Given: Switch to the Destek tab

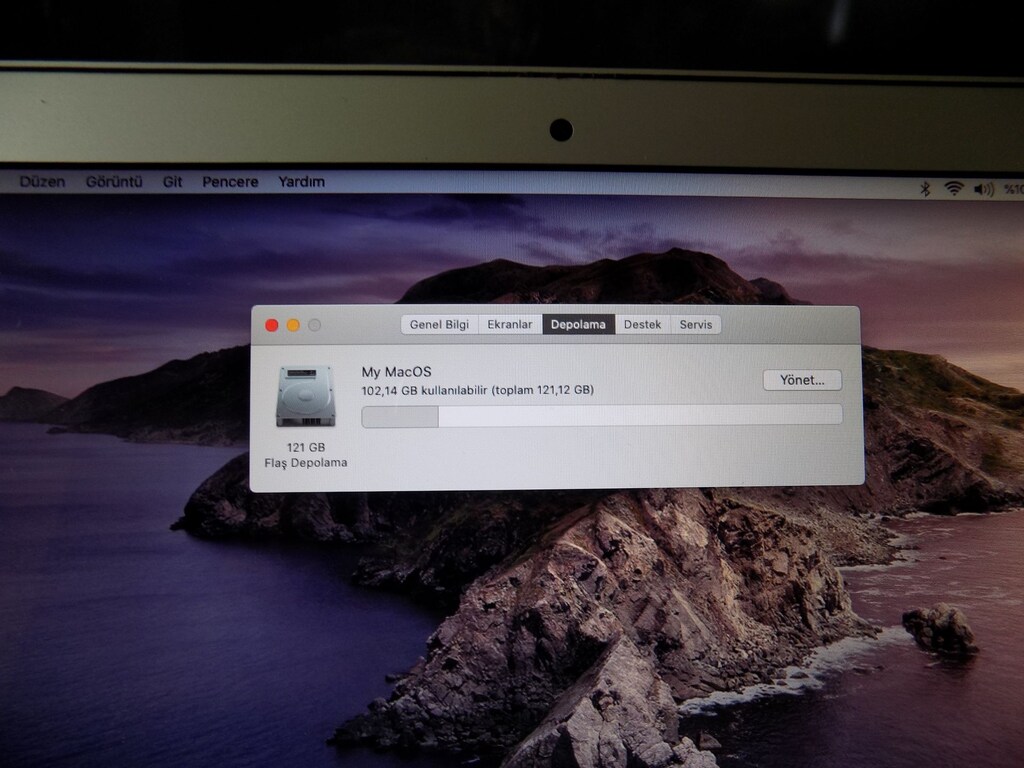Looking at the screenshot, I should (x=643, y=325).
